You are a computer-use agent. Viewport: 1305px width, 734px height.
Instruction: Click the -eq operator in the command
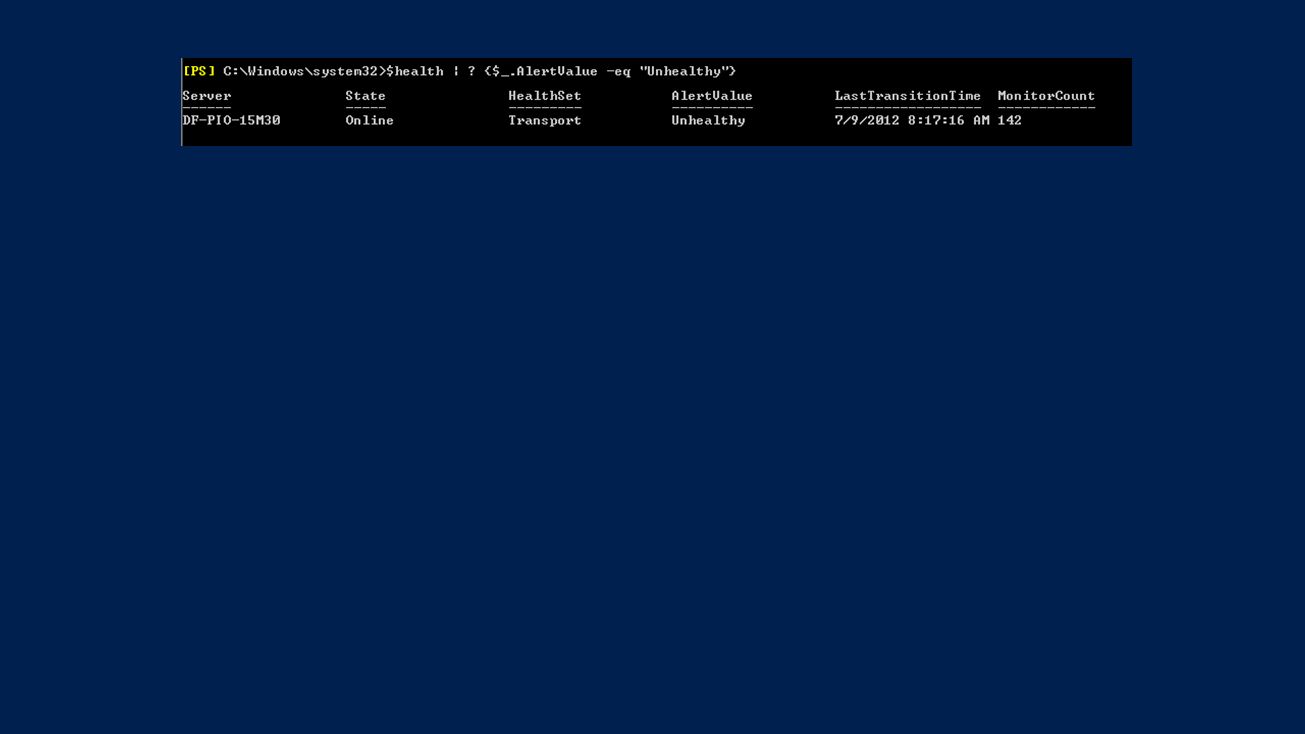[x=619, y=71]
